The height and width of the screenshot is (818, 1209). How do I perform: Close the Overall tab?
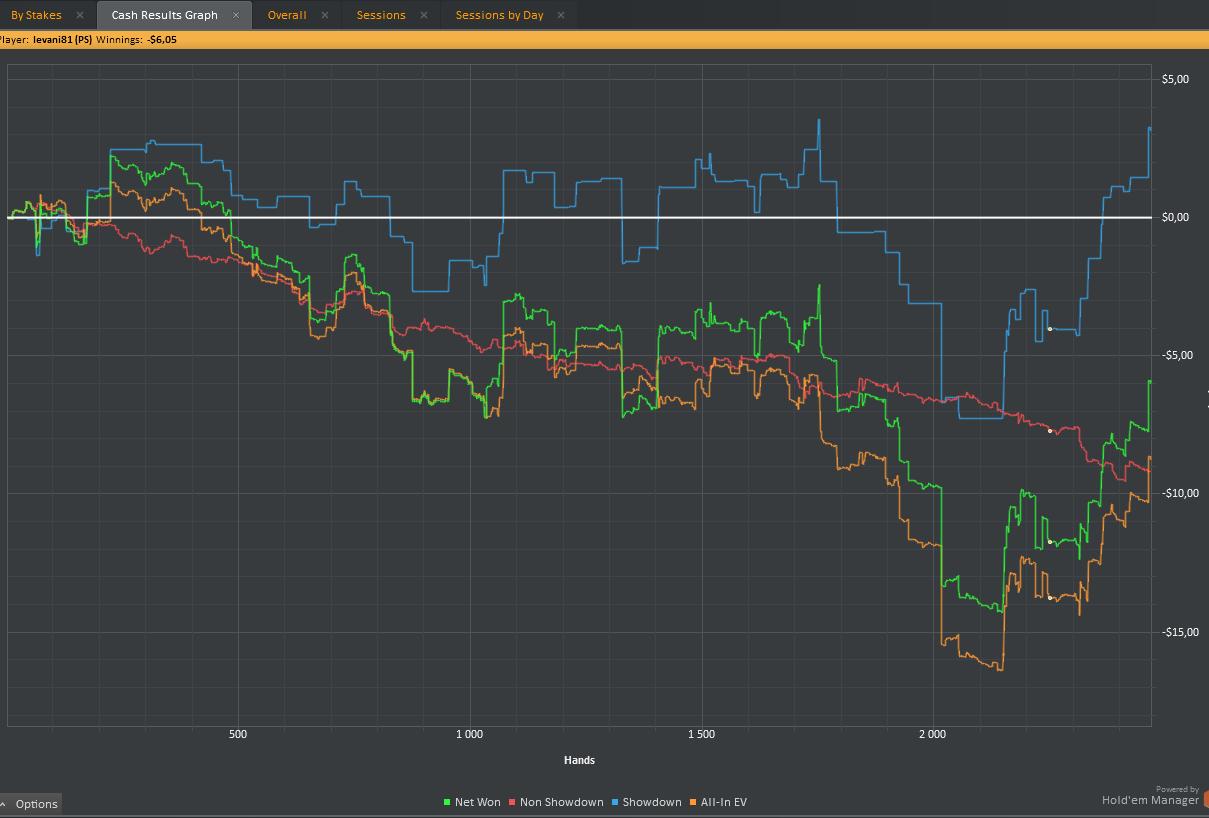325,15
